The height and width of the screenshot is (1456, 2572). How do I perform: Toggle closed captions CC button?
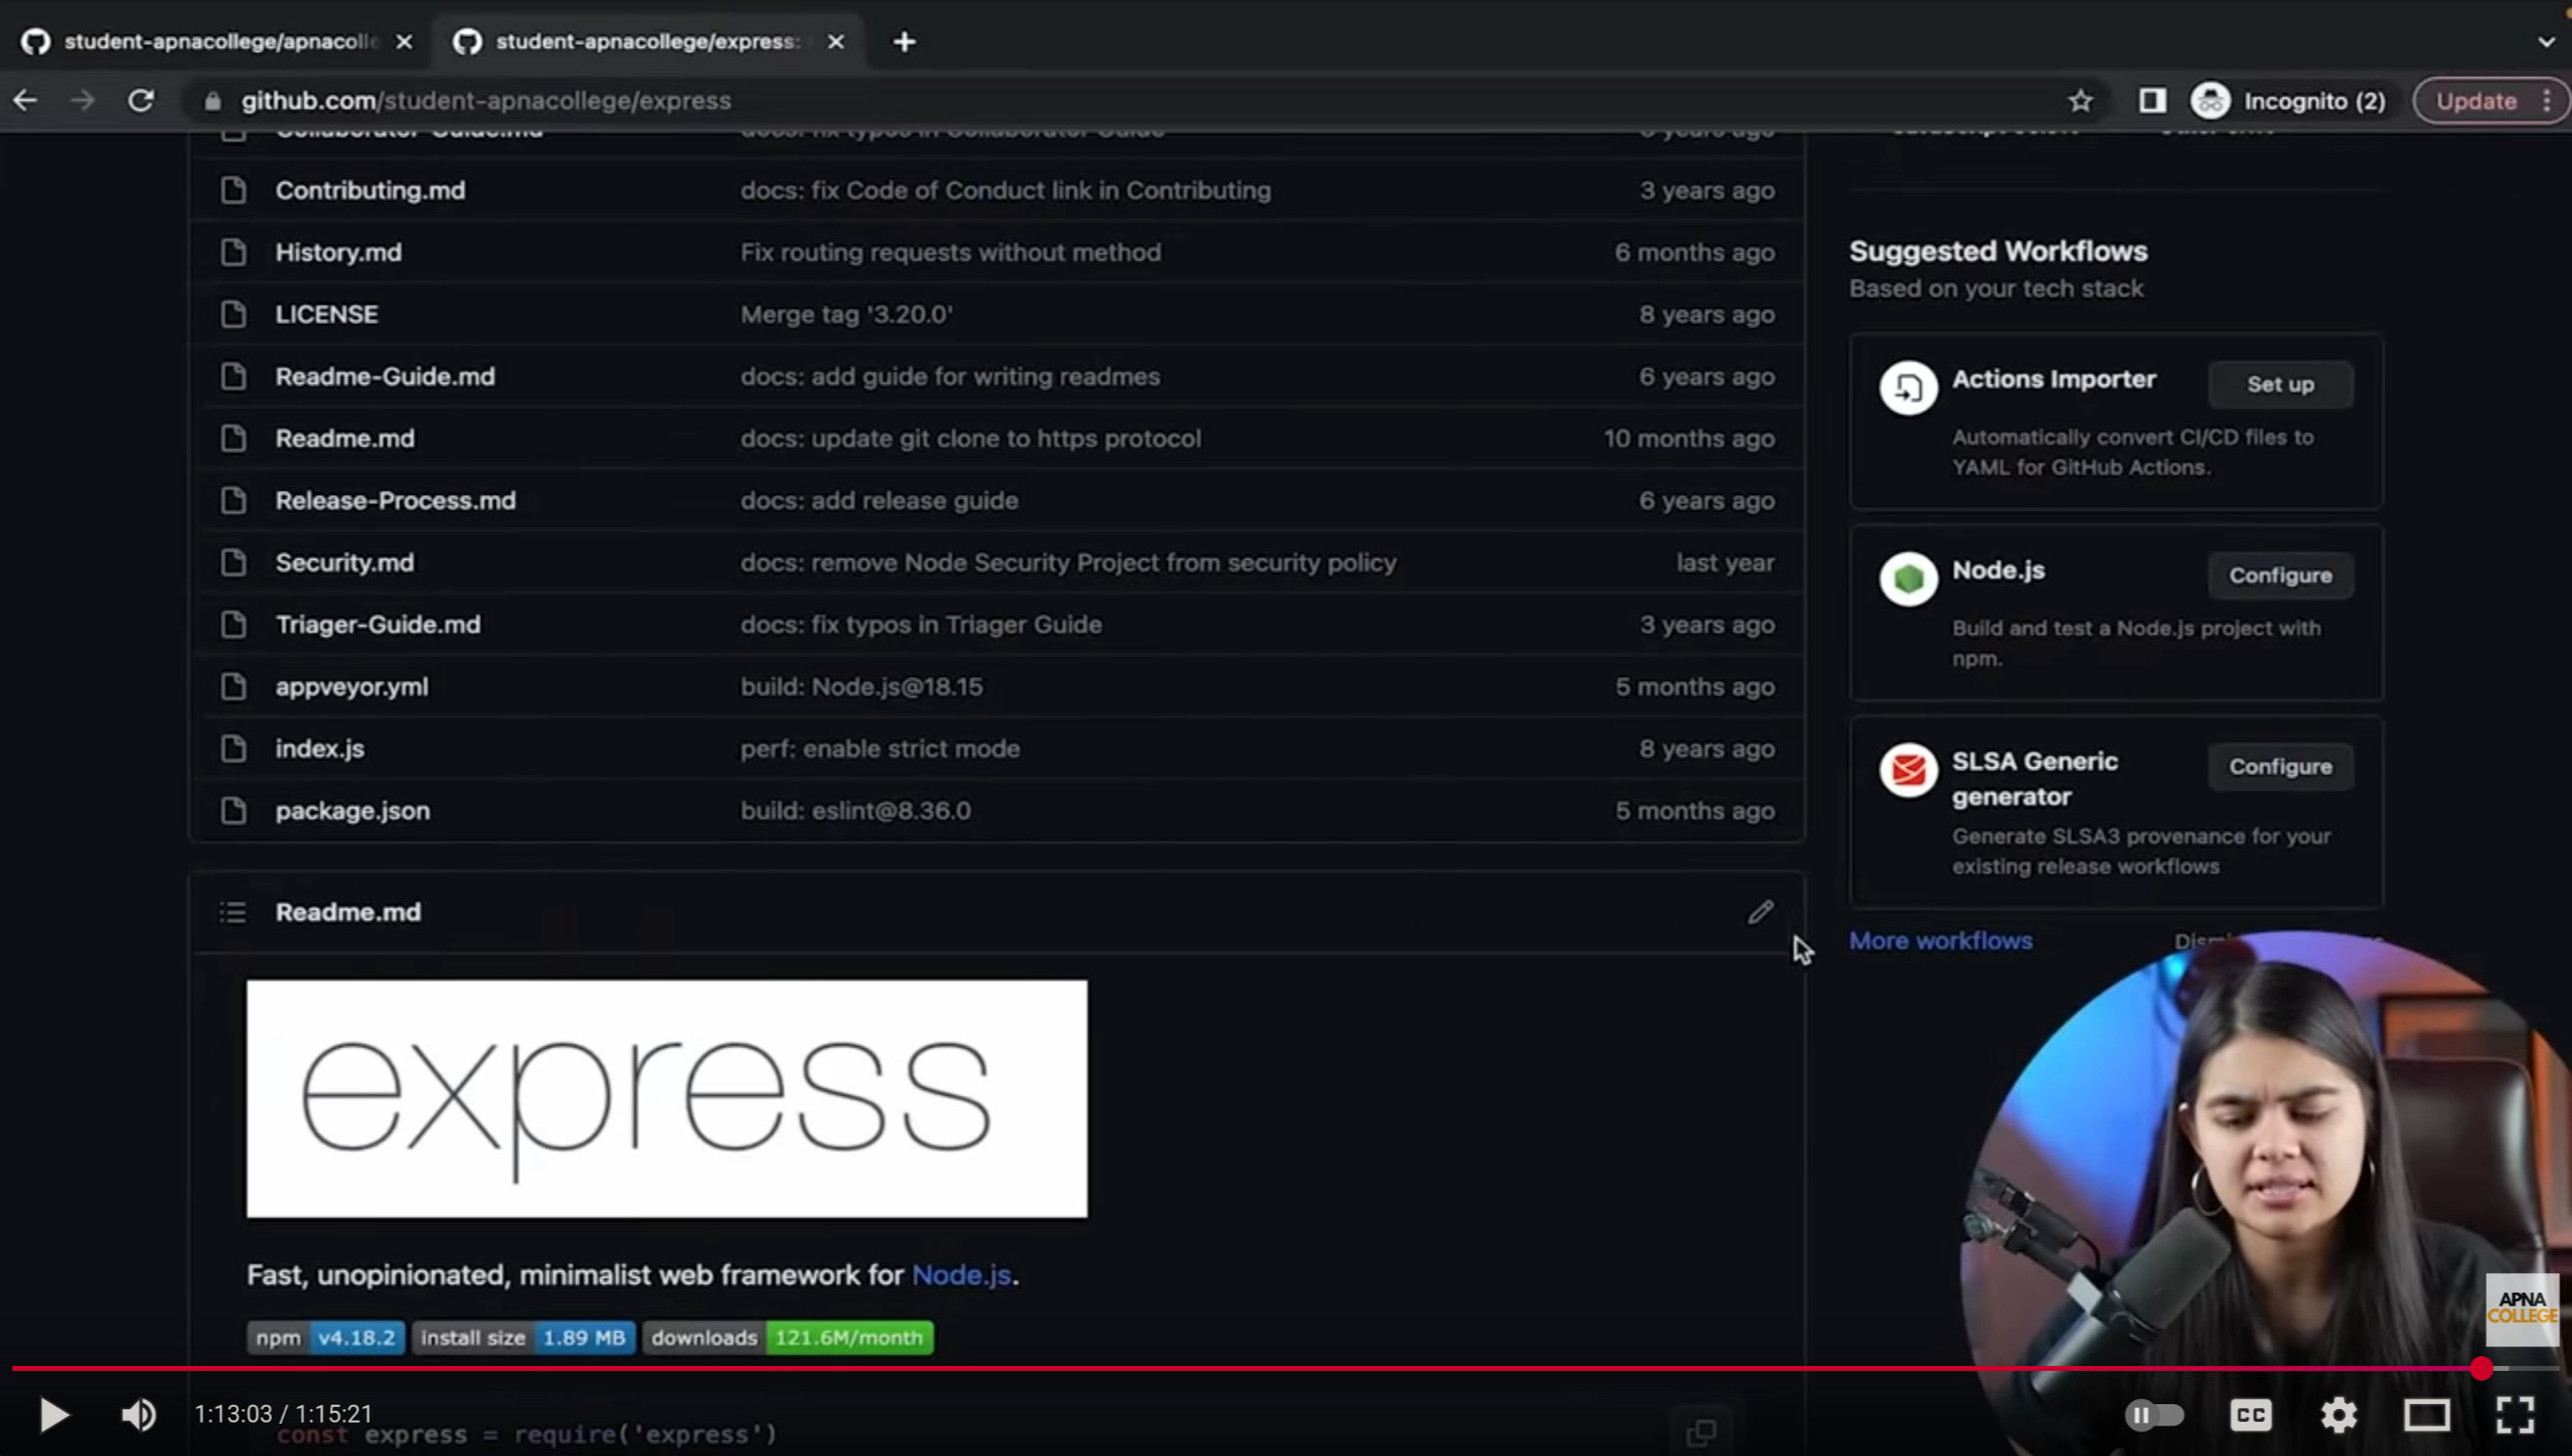2250,1414
